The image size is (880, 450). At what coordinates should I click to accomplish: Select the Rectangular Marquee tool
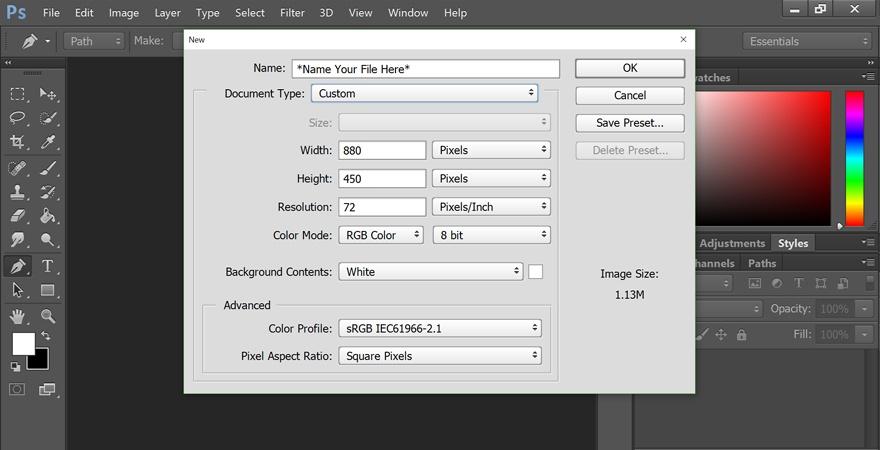[x=18, y=94]
